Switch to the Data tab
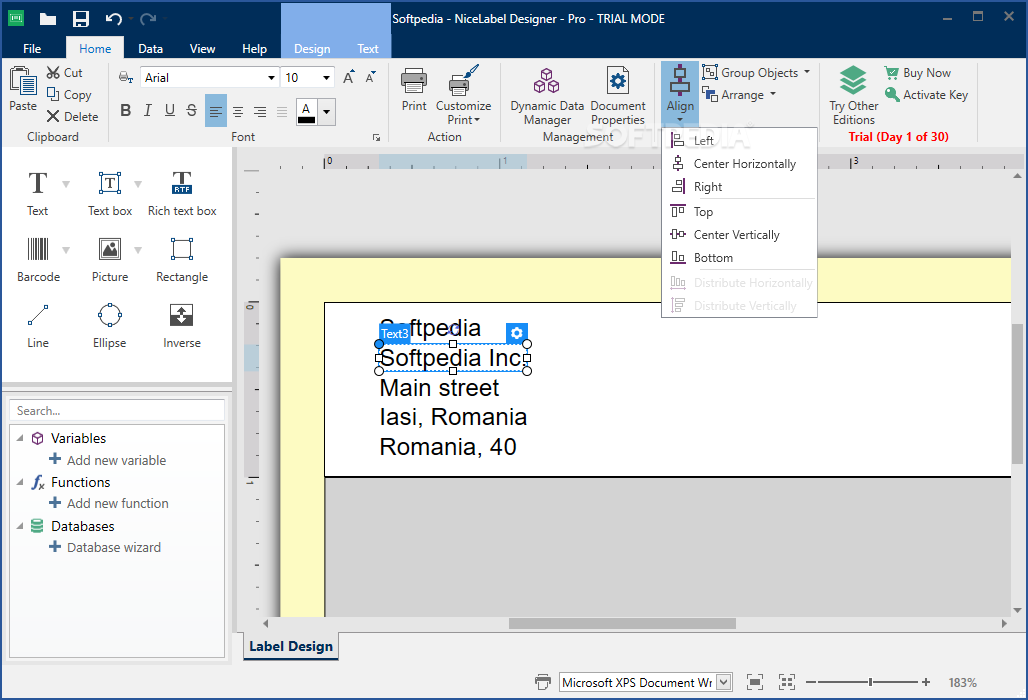Viewport: 1028px width, 700px height. pos(150,49)
